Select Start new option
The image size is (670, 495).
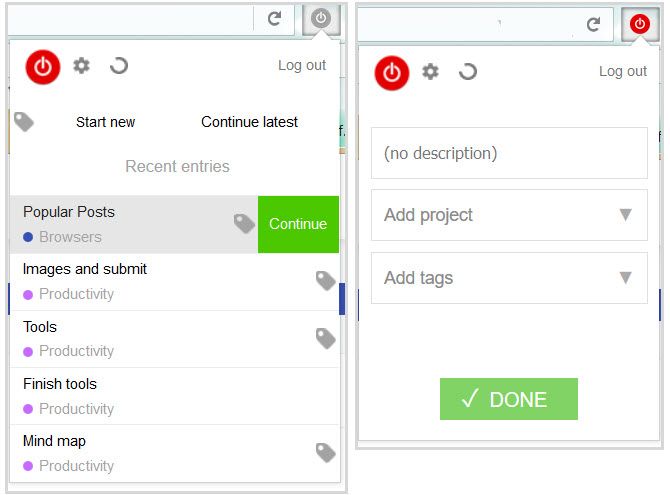click(x=105, y=122)
